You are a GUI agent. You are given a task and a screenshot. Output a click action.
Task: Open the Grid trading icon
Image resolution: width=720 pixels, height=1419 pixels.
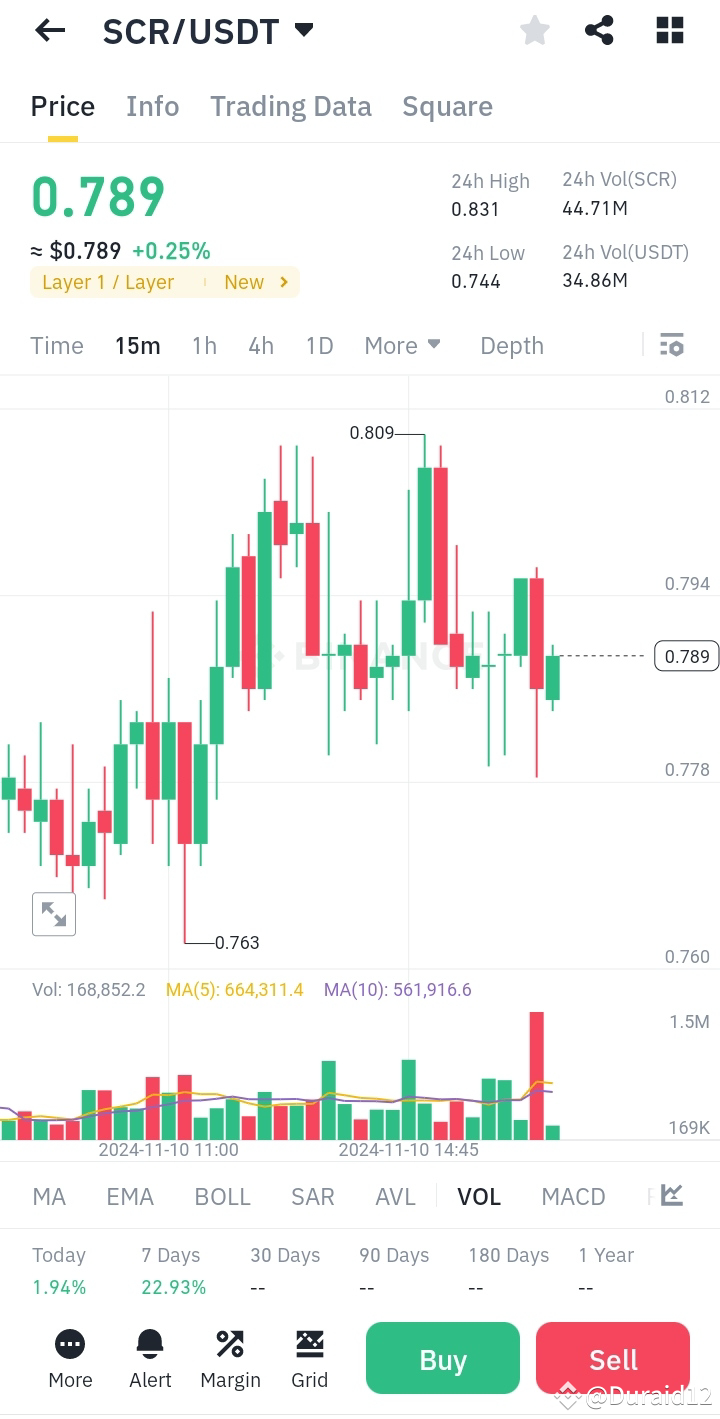(310, 1358)
